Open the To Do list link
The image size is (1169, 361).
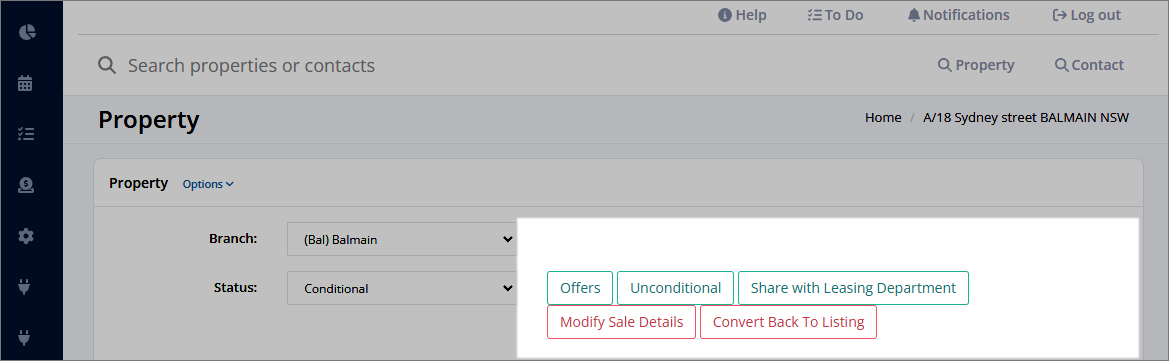[835, 15]
